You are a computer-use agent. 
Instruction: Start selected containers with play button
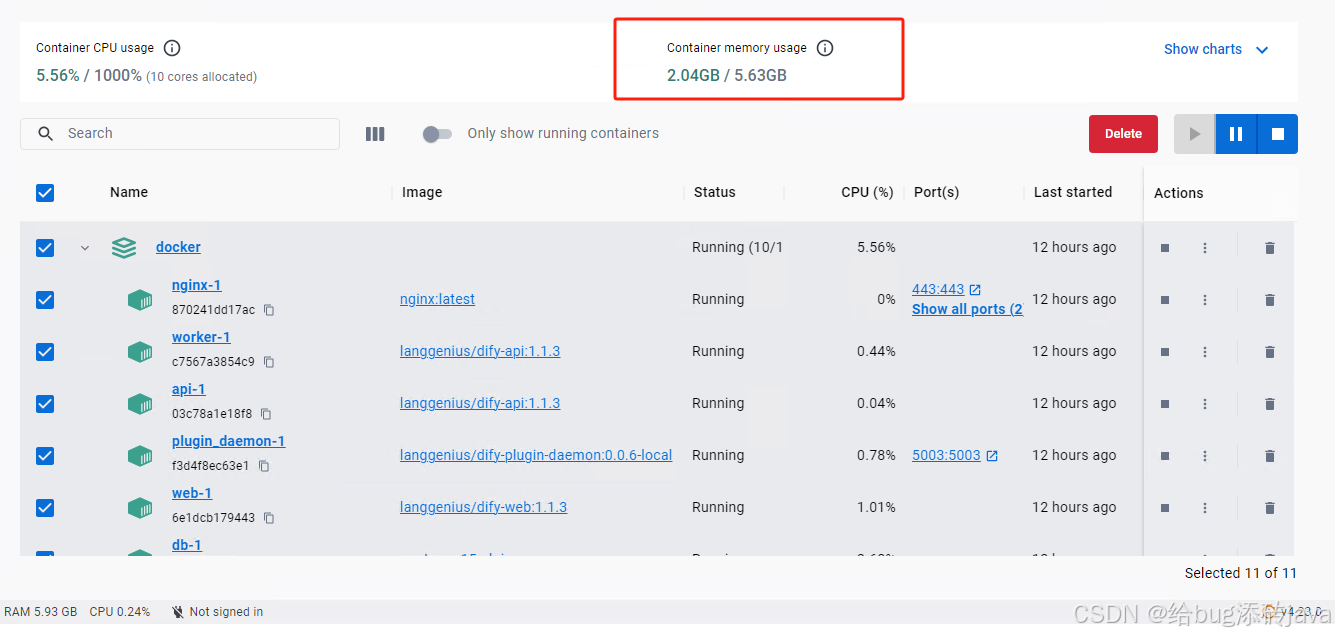point(1194,134)
